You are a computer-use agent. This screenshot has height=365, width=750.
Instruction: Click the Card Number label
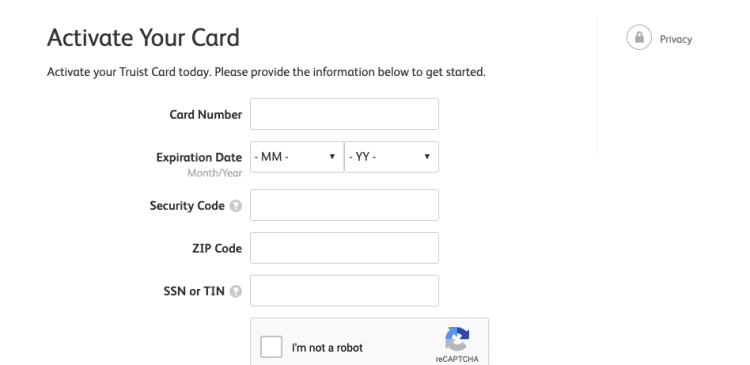tap(206, 115)
